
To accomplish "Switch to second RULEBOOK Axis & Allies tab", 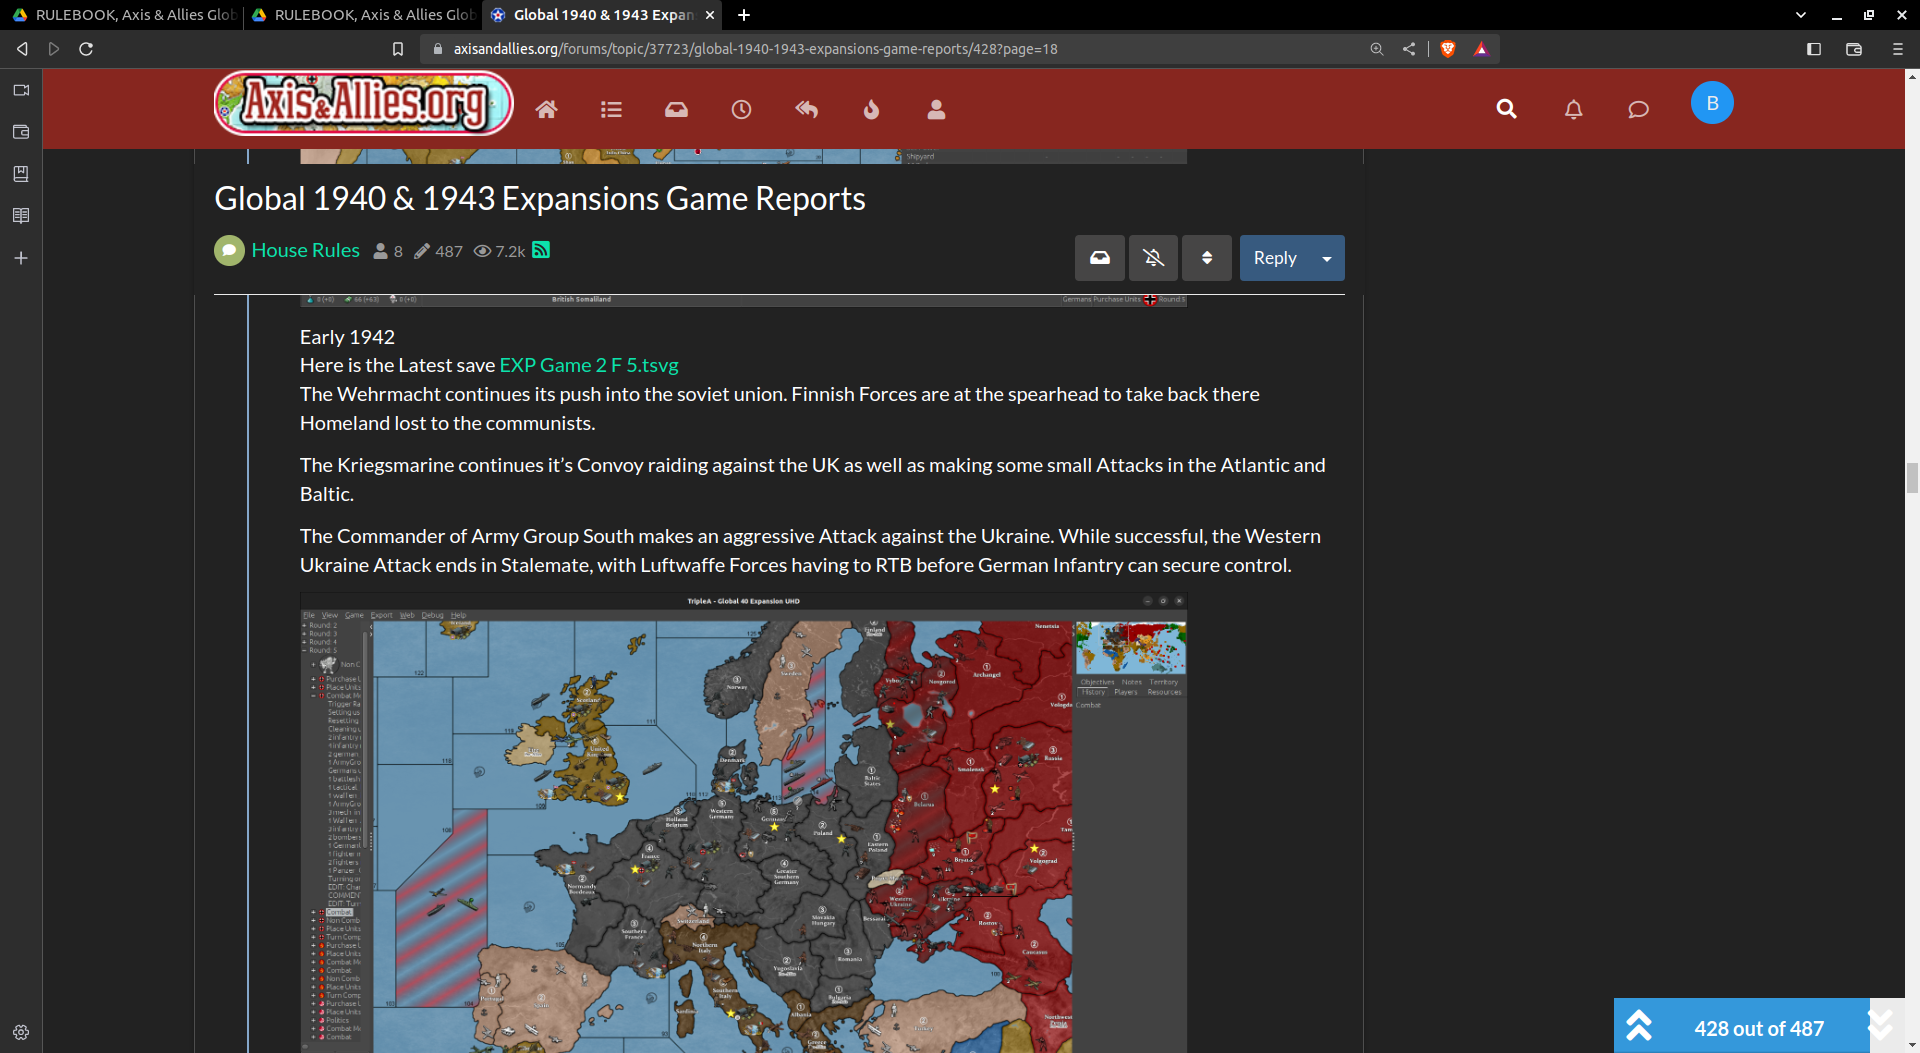I will (x=363, y=15).
